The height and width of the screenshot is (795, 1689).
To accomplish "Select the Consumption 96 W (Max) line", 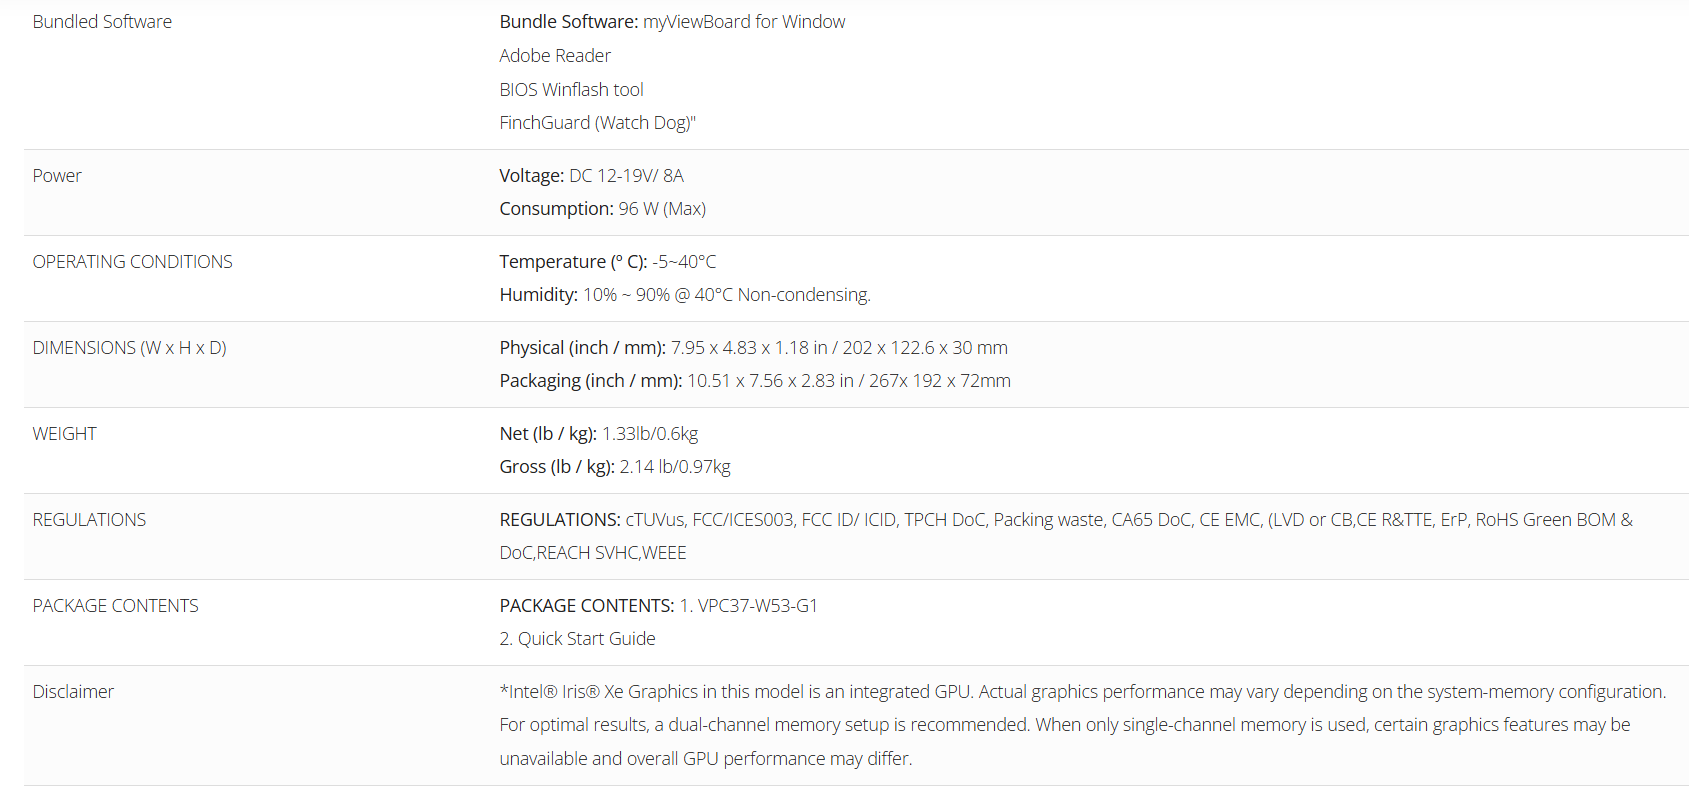I will (x=602, y=209).
